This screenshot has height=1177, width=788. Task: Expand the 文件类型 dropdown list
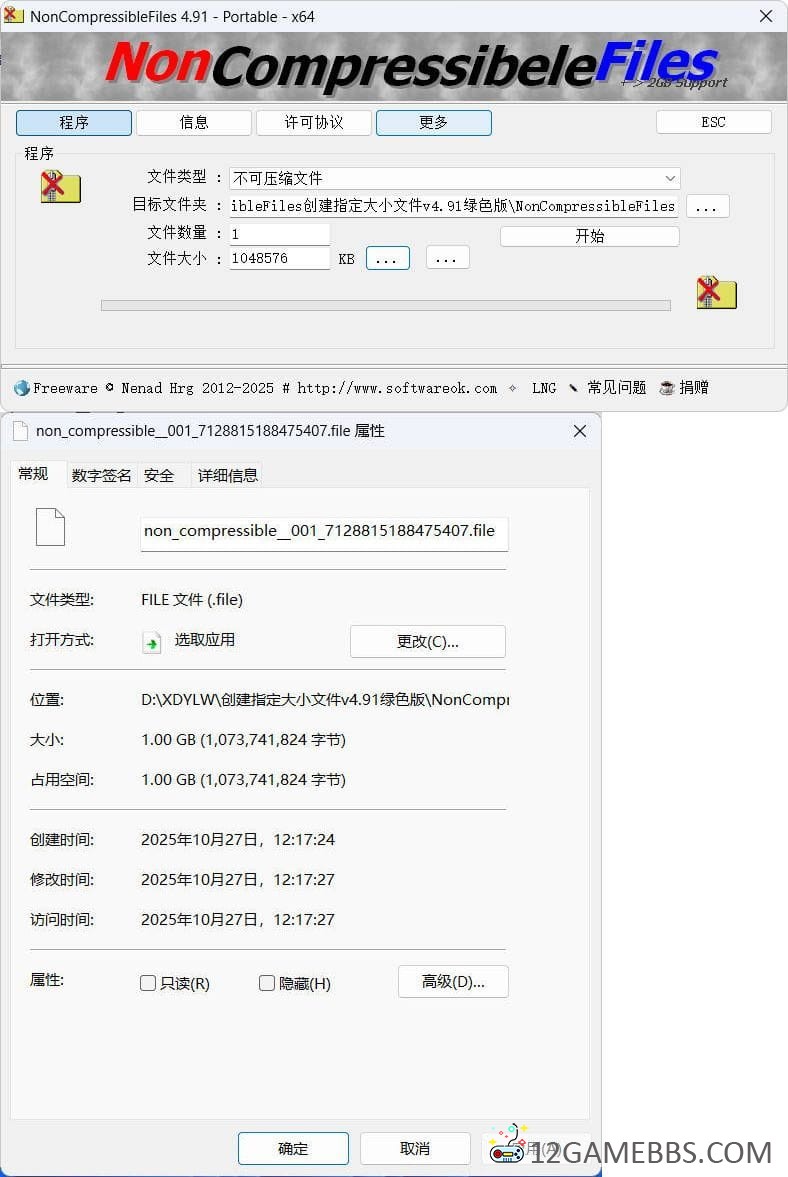[x=669, y=178]
